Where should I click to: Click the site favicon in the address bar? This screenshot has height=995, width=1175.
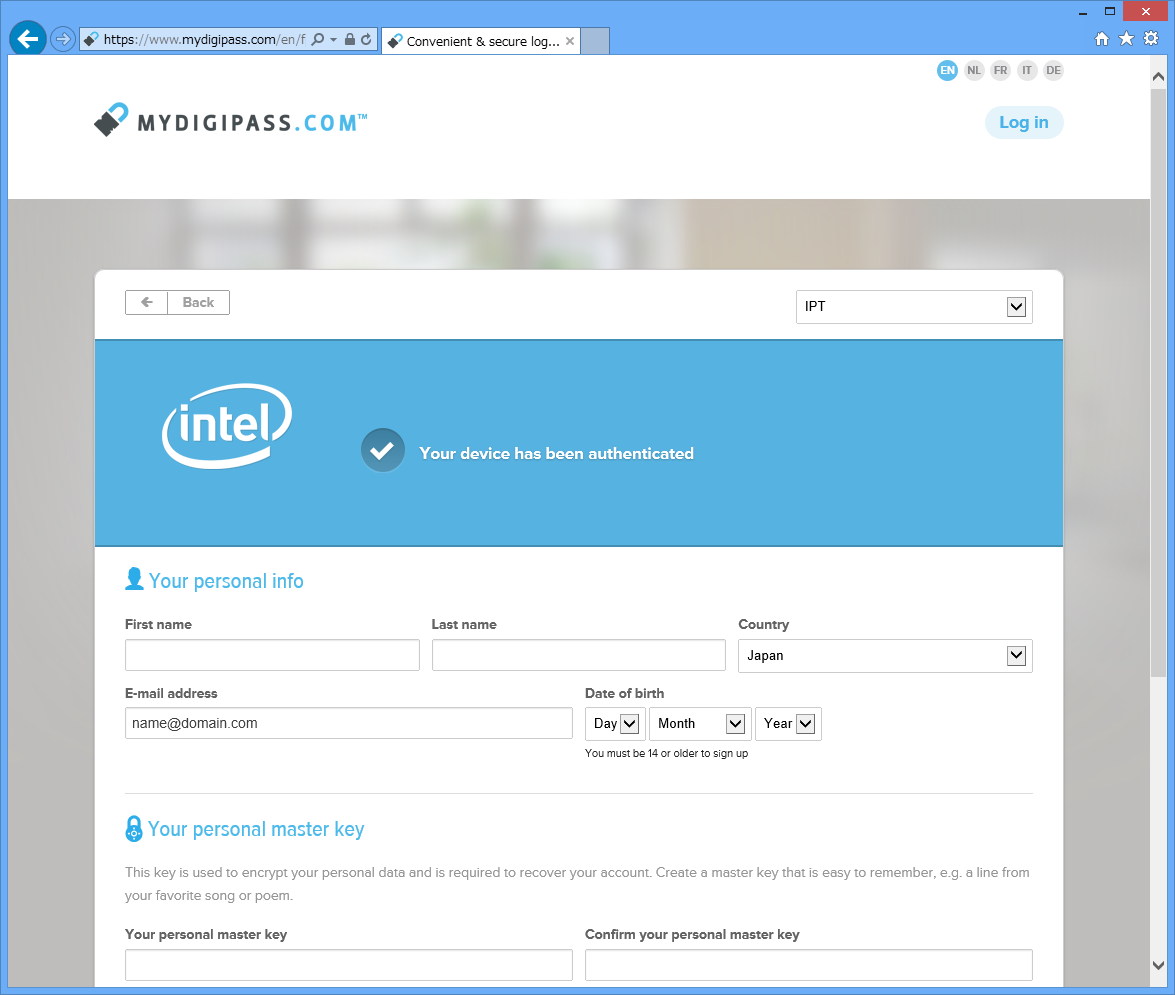[91, 40]
